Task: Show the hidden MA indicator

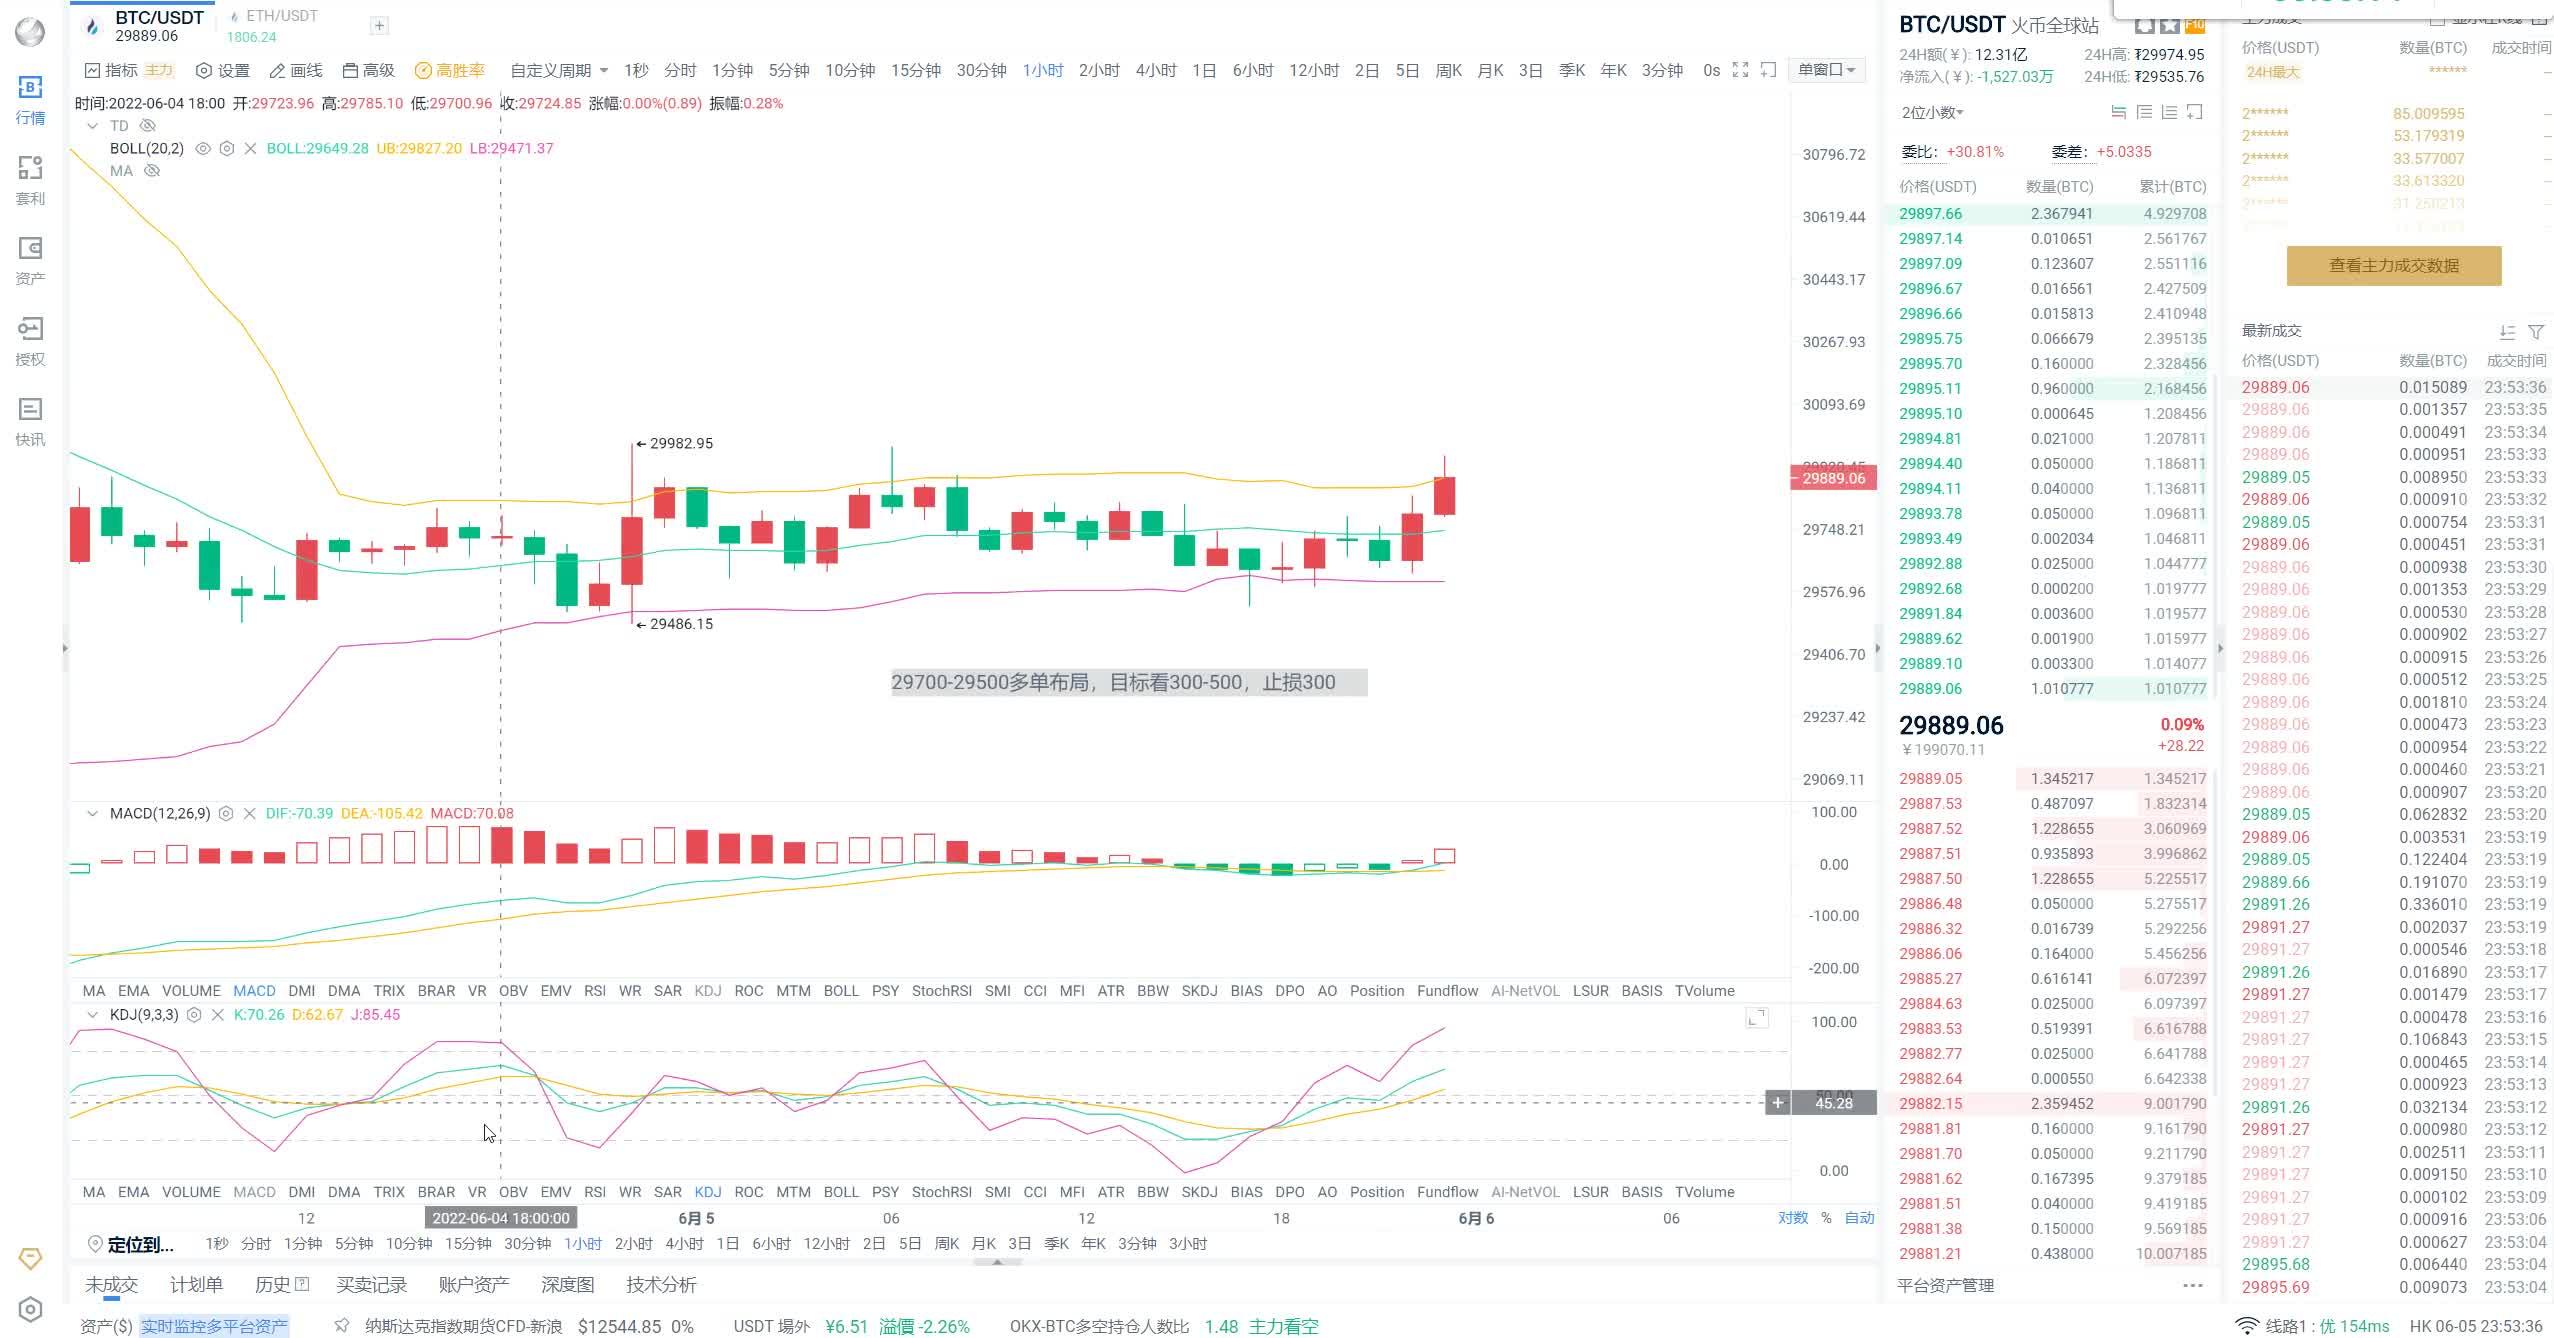Action: (x=152, y=170)
